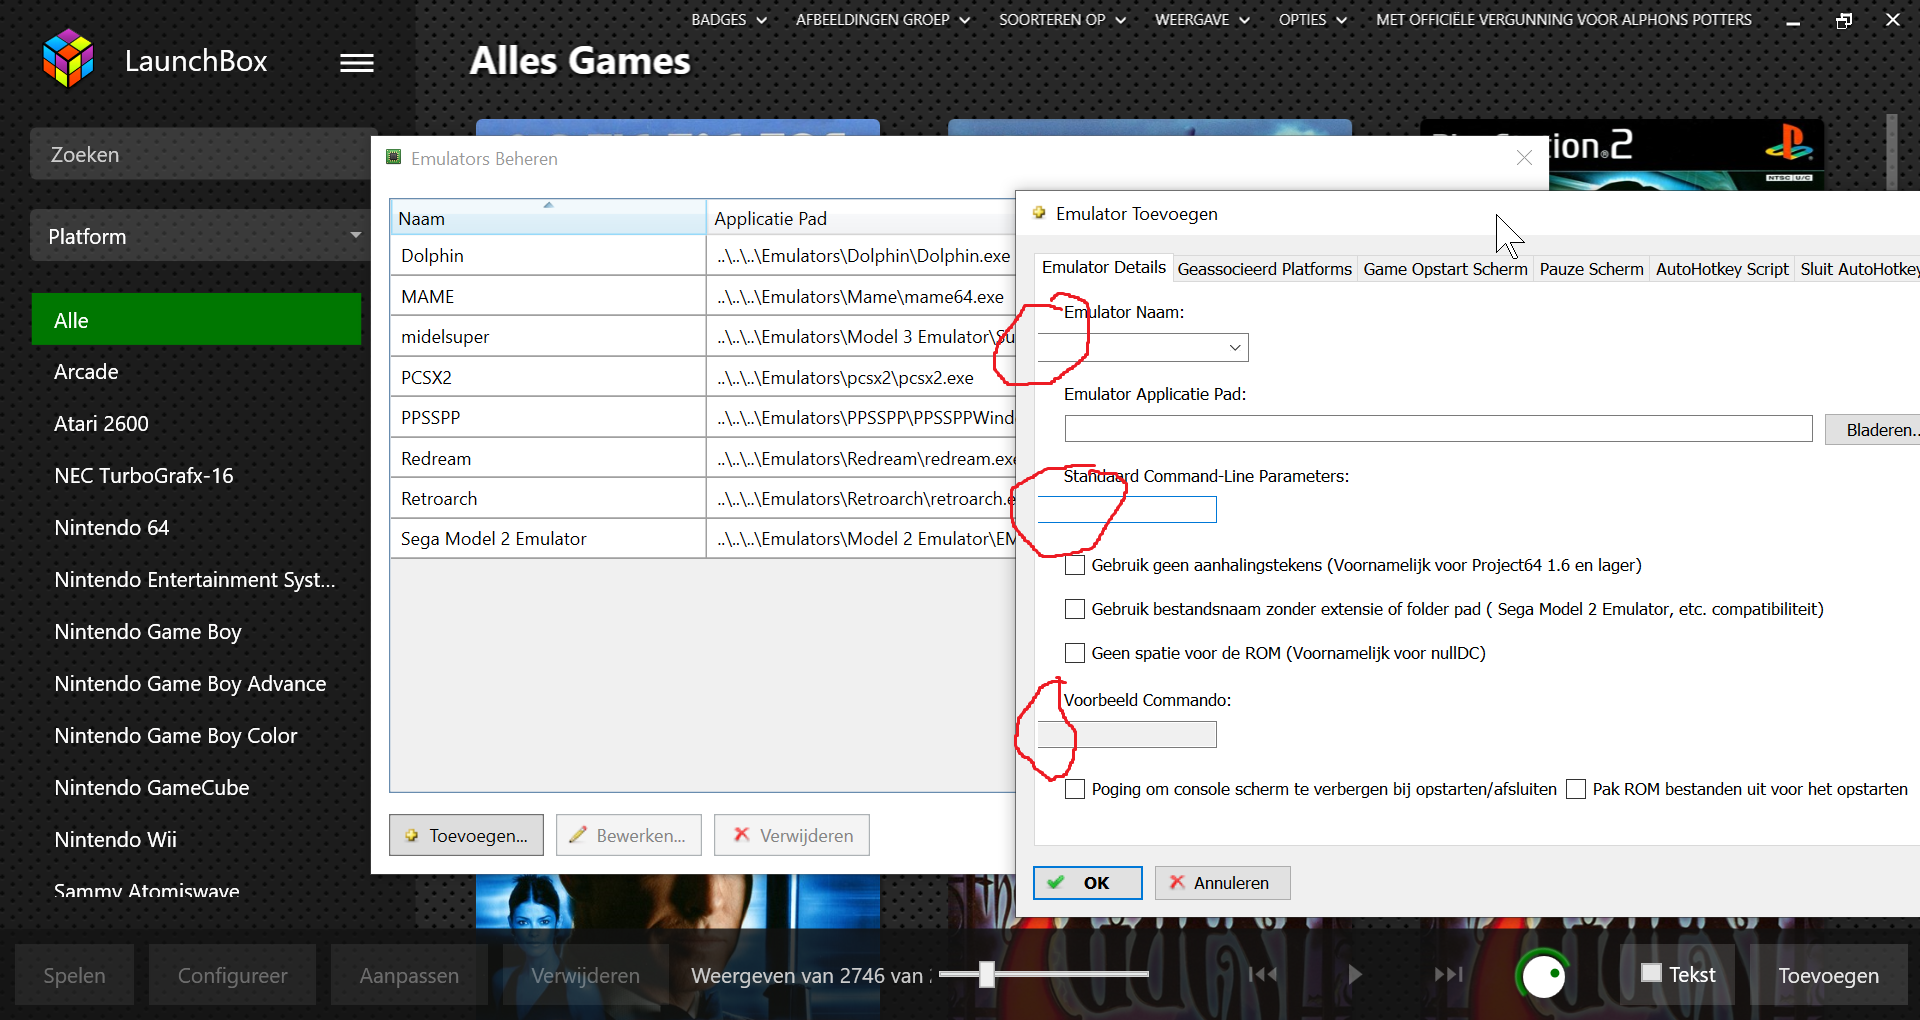Open the OPTIES dropdown menu

[x=1312, y=19]
